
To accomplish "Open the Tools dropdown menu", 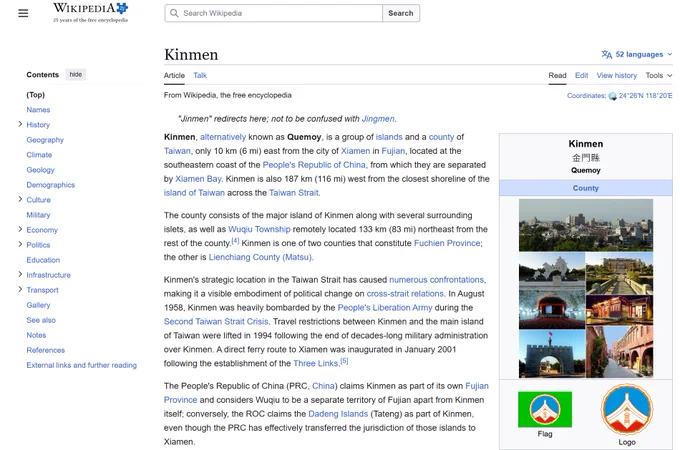I will (659, 75).
